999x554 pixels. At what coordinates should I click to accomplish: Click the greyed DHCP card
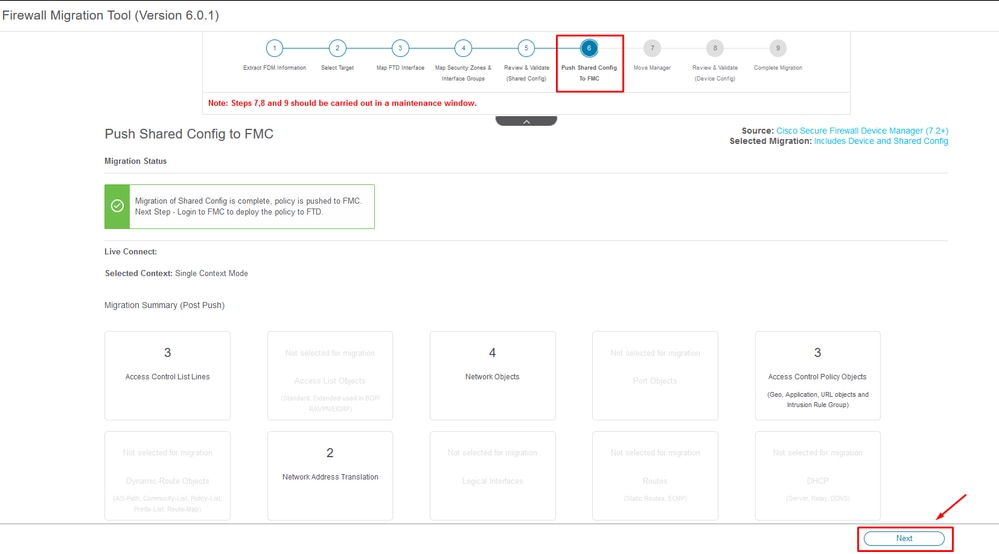click(x=817, y=476)
